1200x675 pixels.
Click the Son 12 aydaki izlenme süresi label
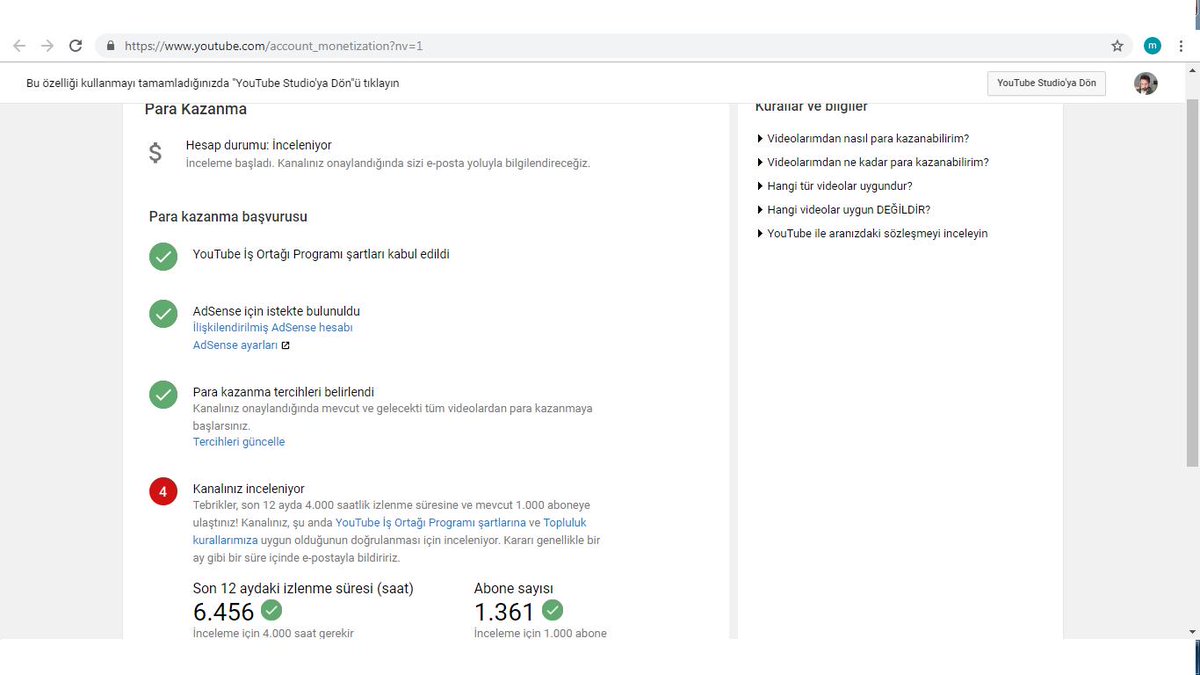pyautogui.click(x=303, y=588)
